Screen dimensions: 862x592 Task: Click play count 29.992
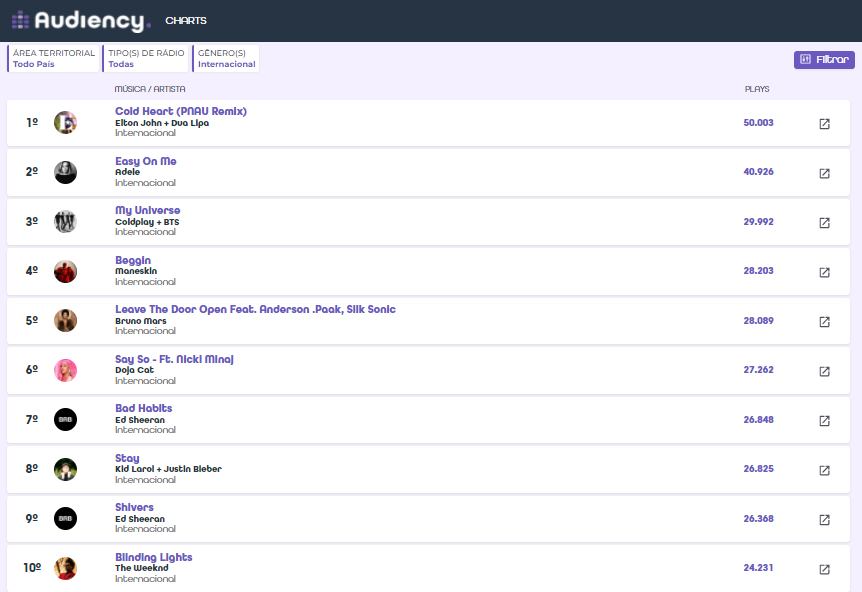[x=758, y=222]
